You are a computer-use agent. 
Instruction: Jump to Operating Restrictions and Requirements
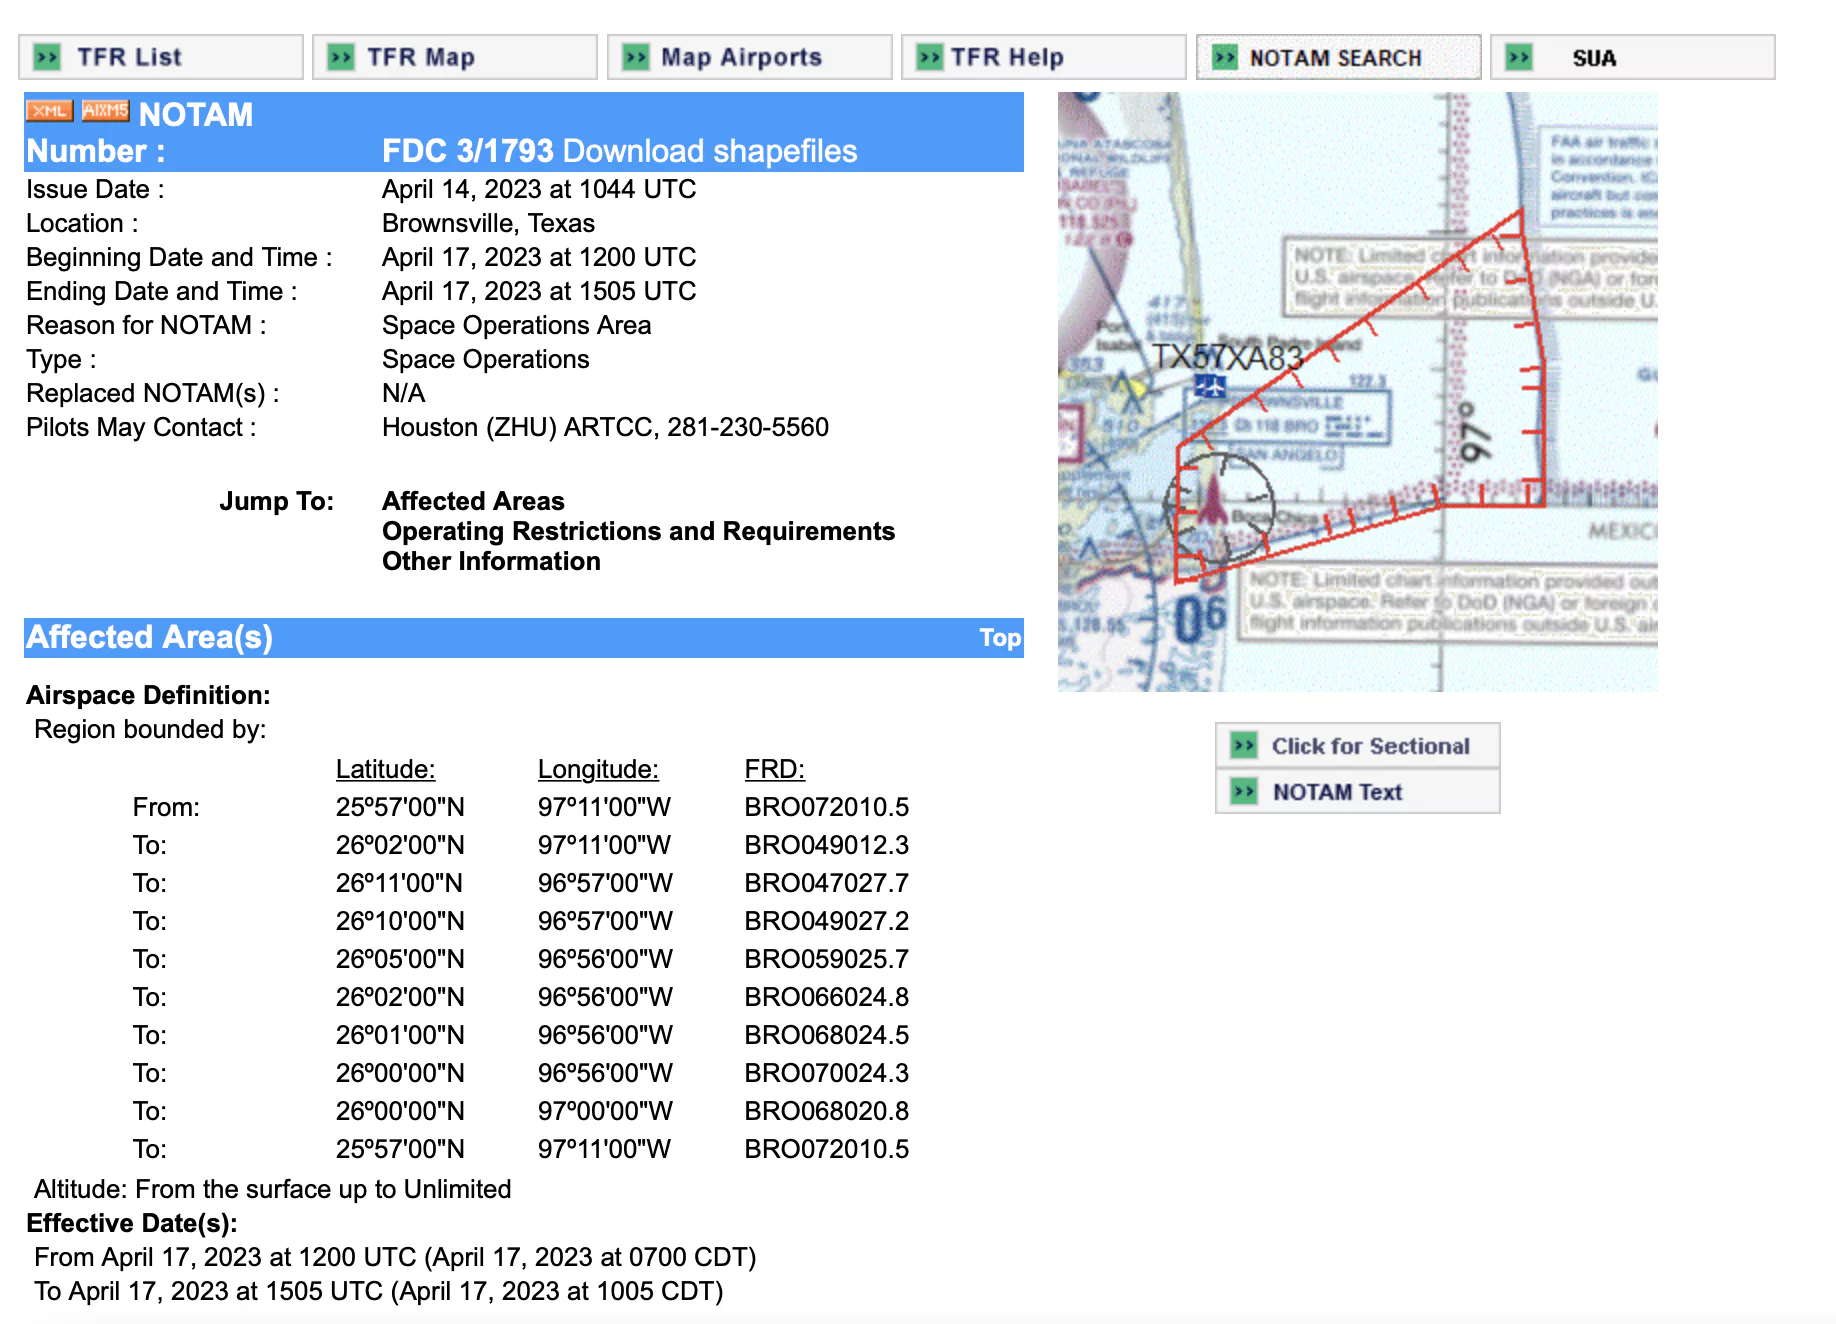(x=638, y=531)
